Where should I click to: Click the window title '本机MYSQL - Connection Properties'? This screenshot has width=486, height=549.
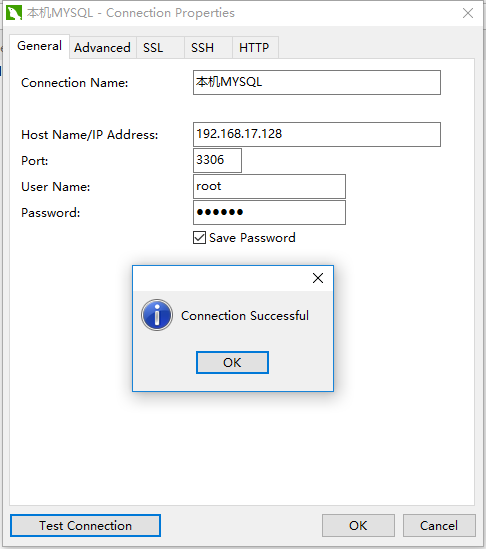[x=131, y=13]
